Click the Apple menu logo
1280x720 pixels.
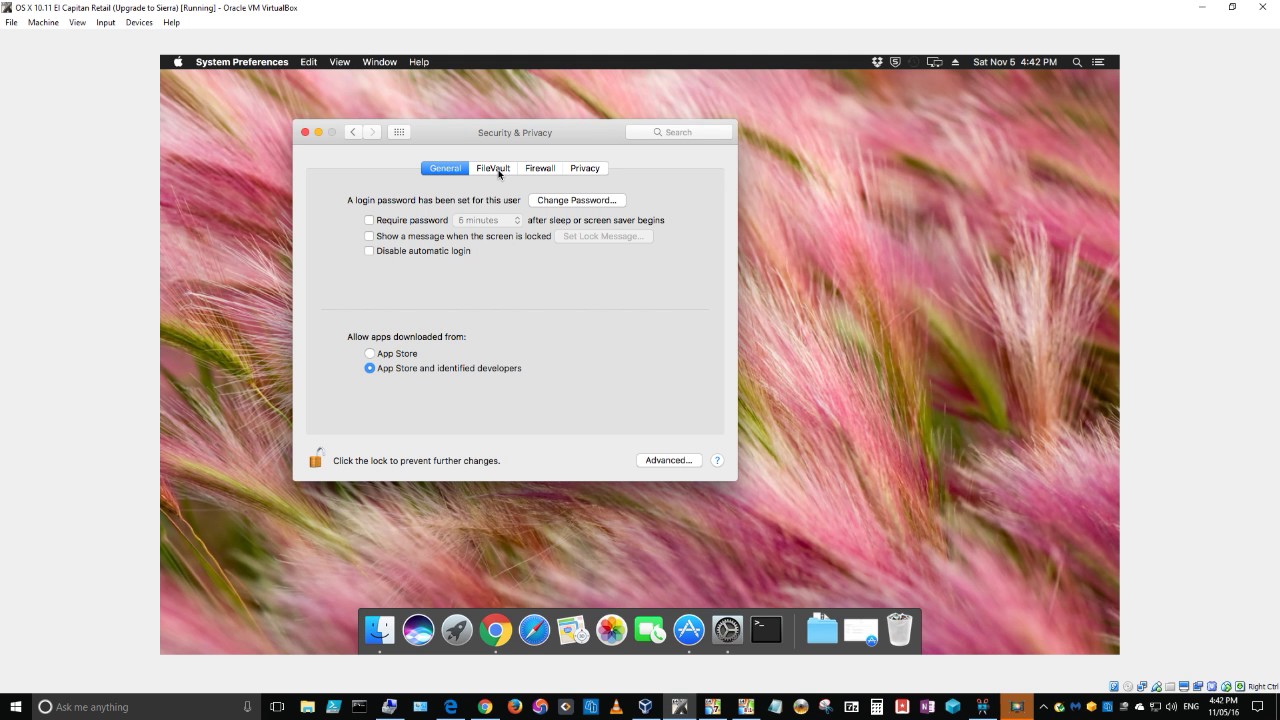178,62
